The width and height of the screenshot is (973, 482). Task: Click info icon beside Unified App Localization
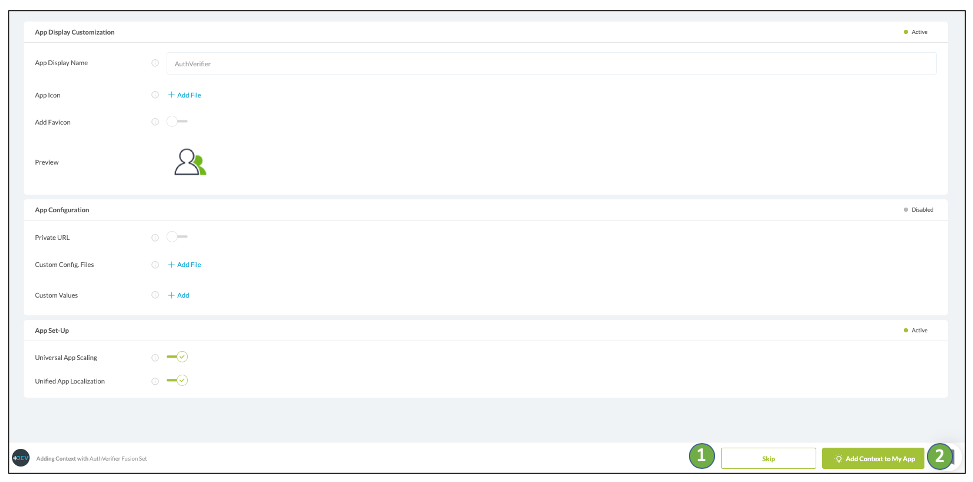[155, 381]
